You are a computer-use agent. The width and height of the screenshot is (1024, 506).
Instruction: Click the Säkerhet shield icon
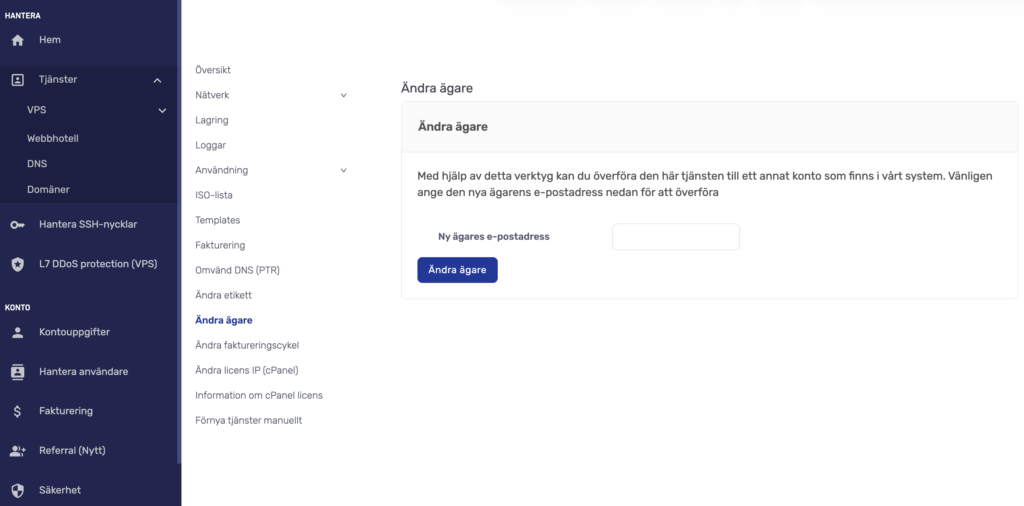[x=17, y=490]
